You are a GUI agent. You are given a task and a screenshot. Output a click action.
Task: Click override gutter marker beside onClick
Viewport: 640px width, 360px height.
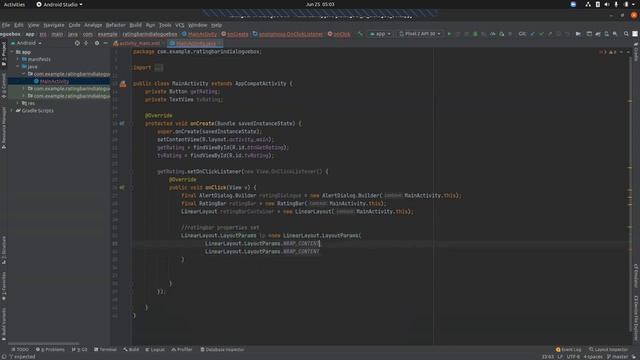(122, 187)
